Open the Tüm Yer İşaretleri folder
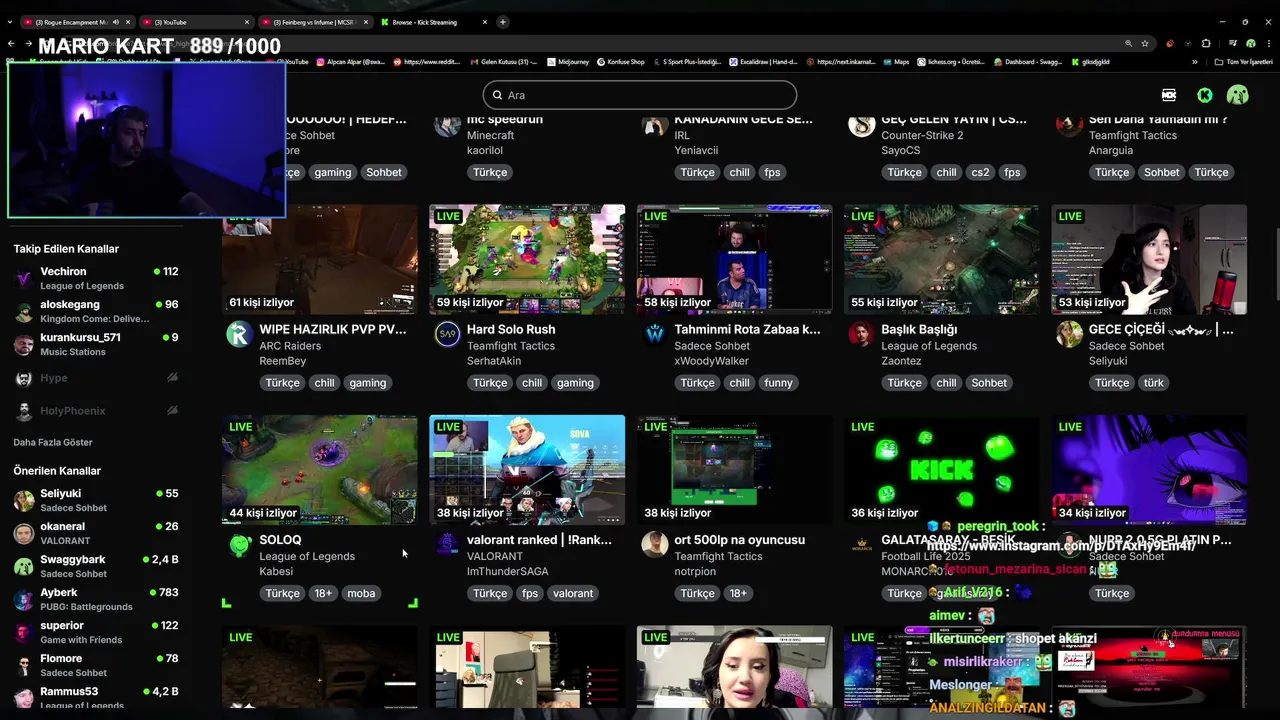The image size is (1280, 720). click(x=1244, y=62)
